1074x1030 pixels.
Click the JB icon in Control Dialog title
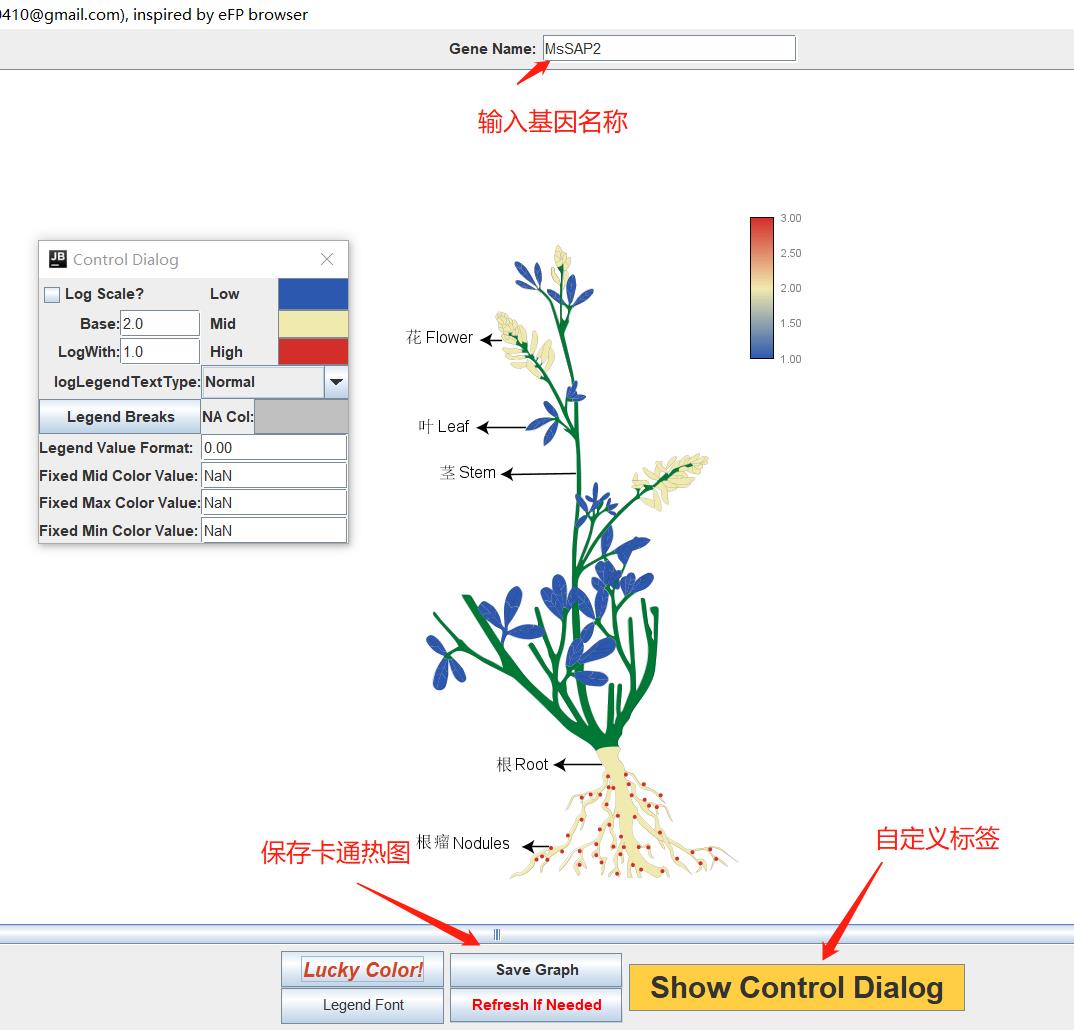[58, 259]
